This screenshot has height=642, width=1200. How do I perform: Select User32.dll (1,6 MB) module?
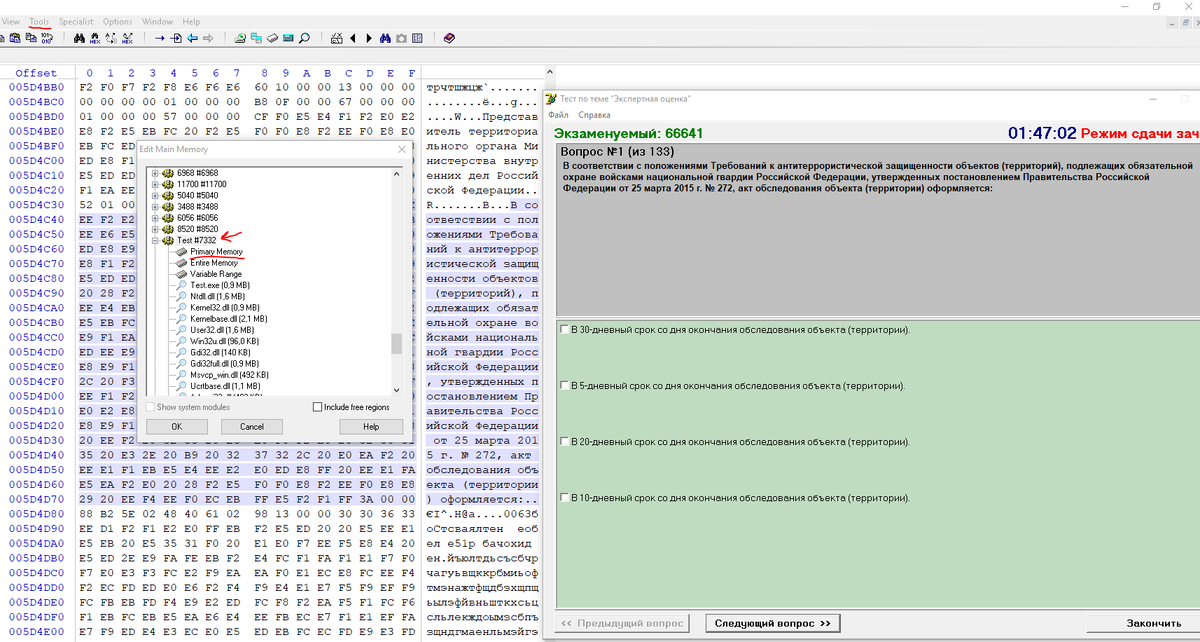[223, 329]
